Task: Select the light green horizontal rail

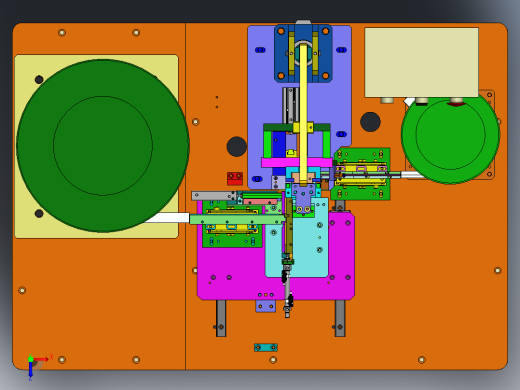Action: click(237, 219)
